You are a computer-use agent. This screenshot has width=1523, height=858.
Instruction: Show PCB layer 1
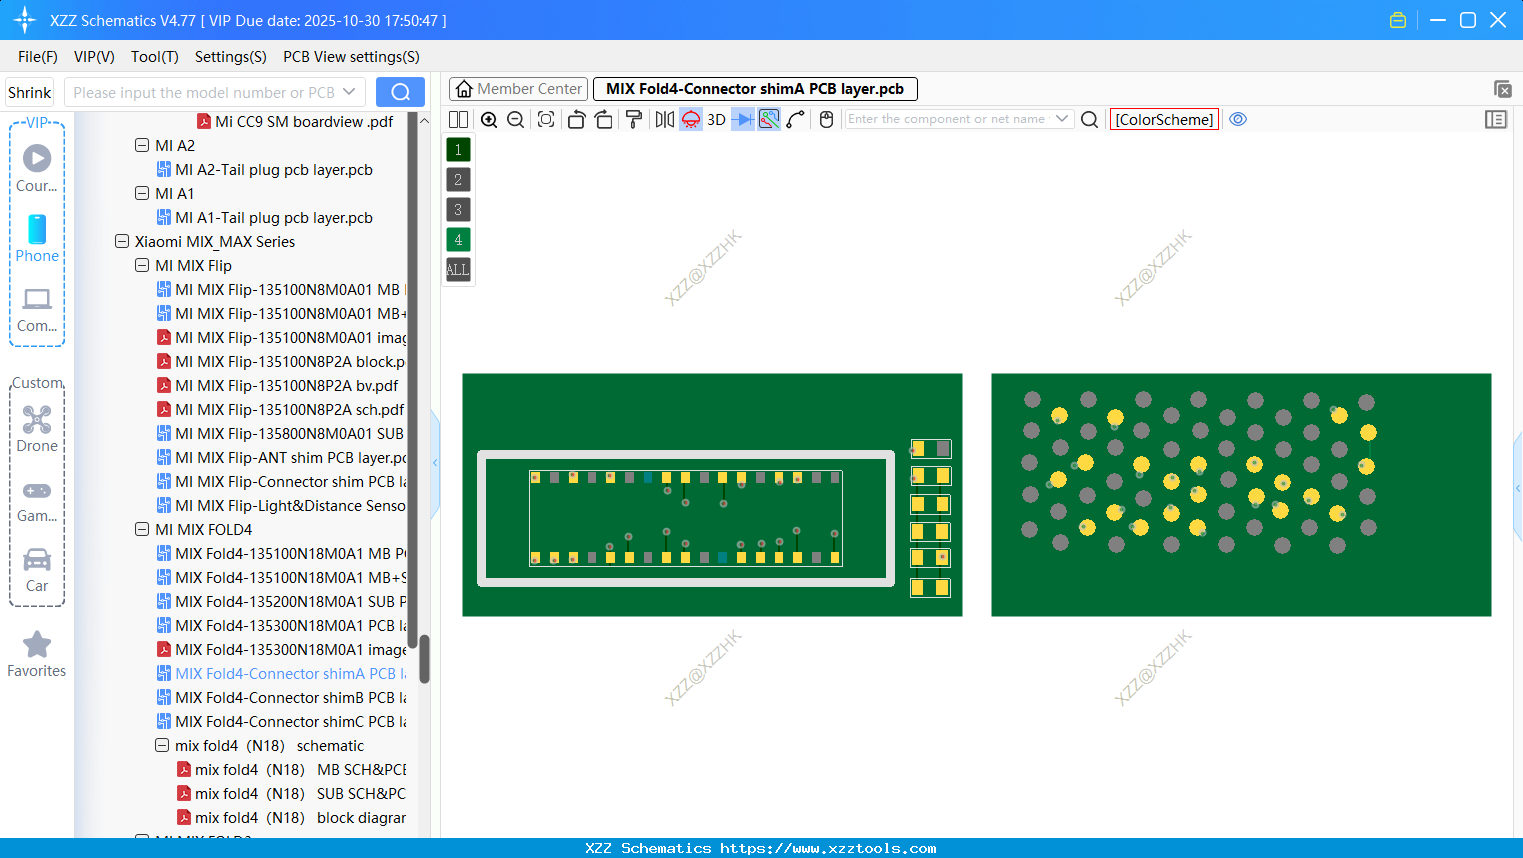[458, 150]
